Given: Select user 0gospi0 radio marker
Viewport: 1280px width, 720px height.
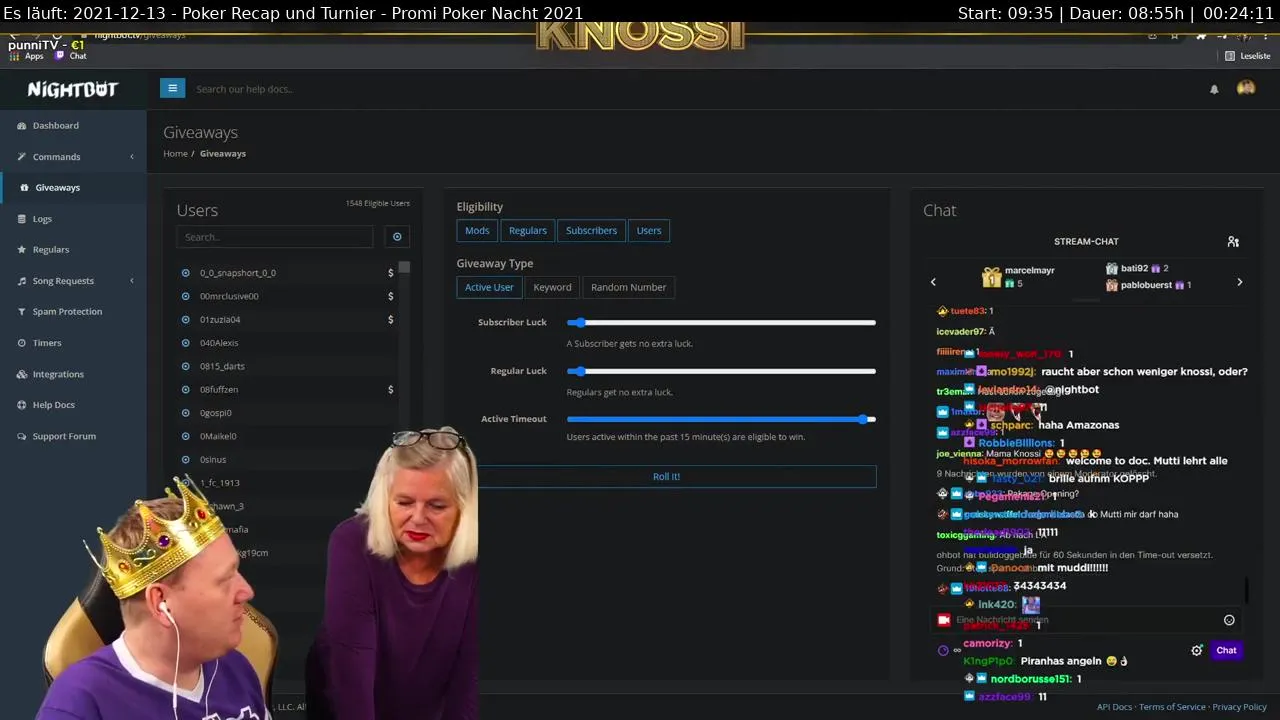Looking at the screenshot, I should coord(185,413).
